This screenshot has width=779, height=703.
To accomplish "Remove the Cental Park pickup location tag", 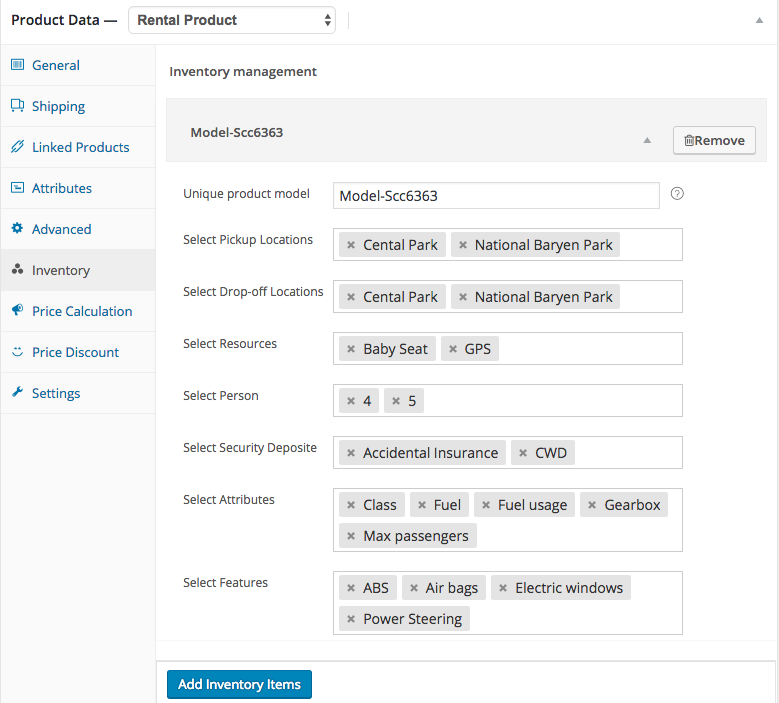I will [350, 245].
